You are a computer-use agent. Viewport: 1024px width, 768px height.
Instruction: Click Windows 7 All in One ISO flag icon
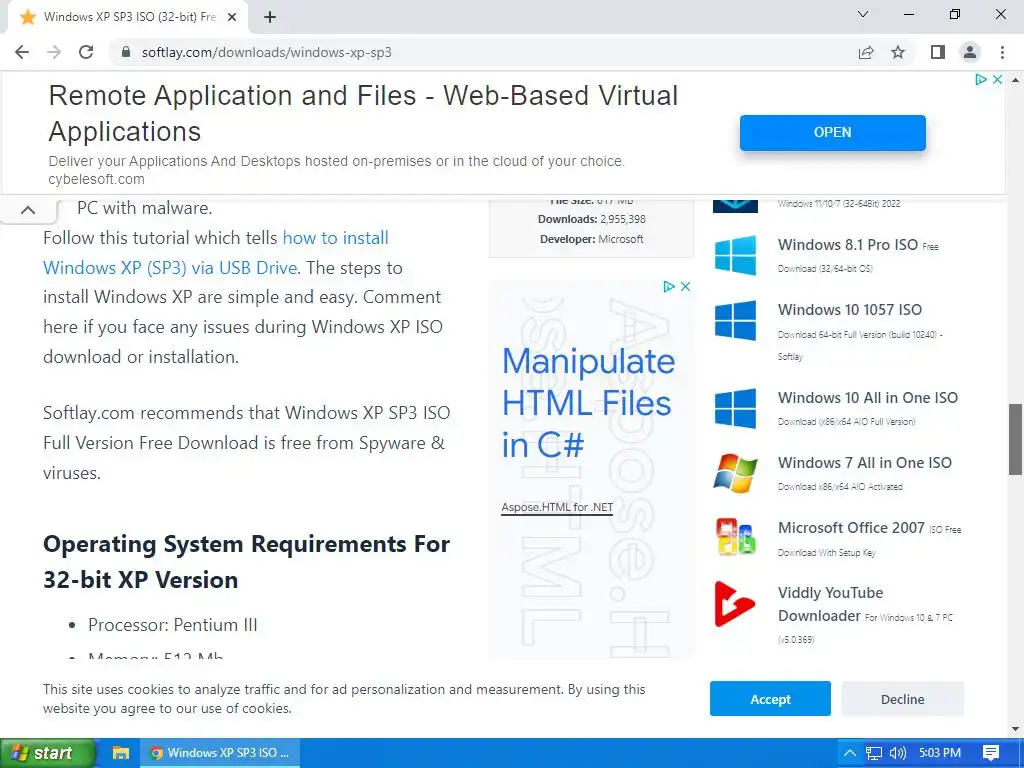pyautogui.click(x=735, y=473)
